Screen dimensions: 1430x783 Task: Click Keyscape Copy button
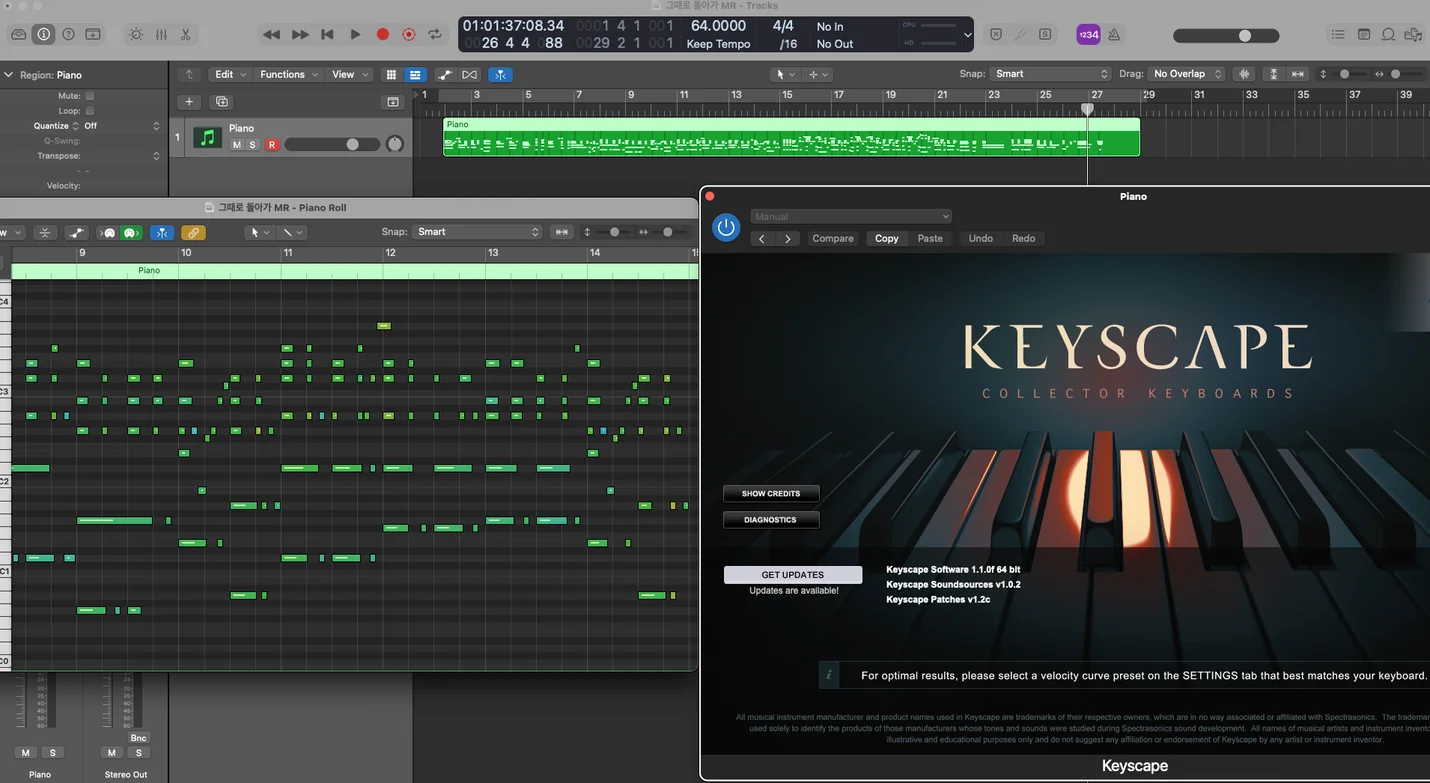(887, 238)
